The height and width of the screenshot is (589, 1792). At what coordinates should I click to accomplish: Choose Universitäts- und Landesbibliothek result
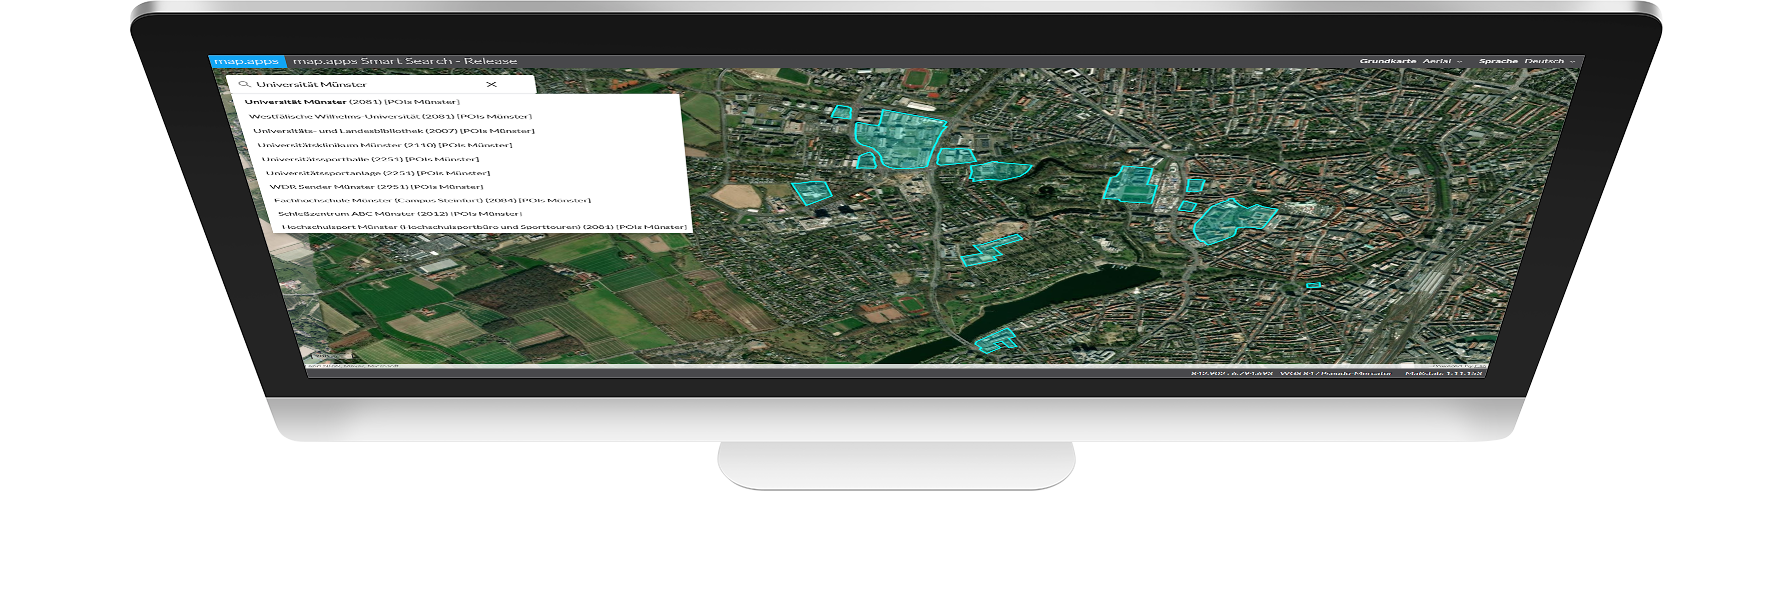click(x=393, y=131)
